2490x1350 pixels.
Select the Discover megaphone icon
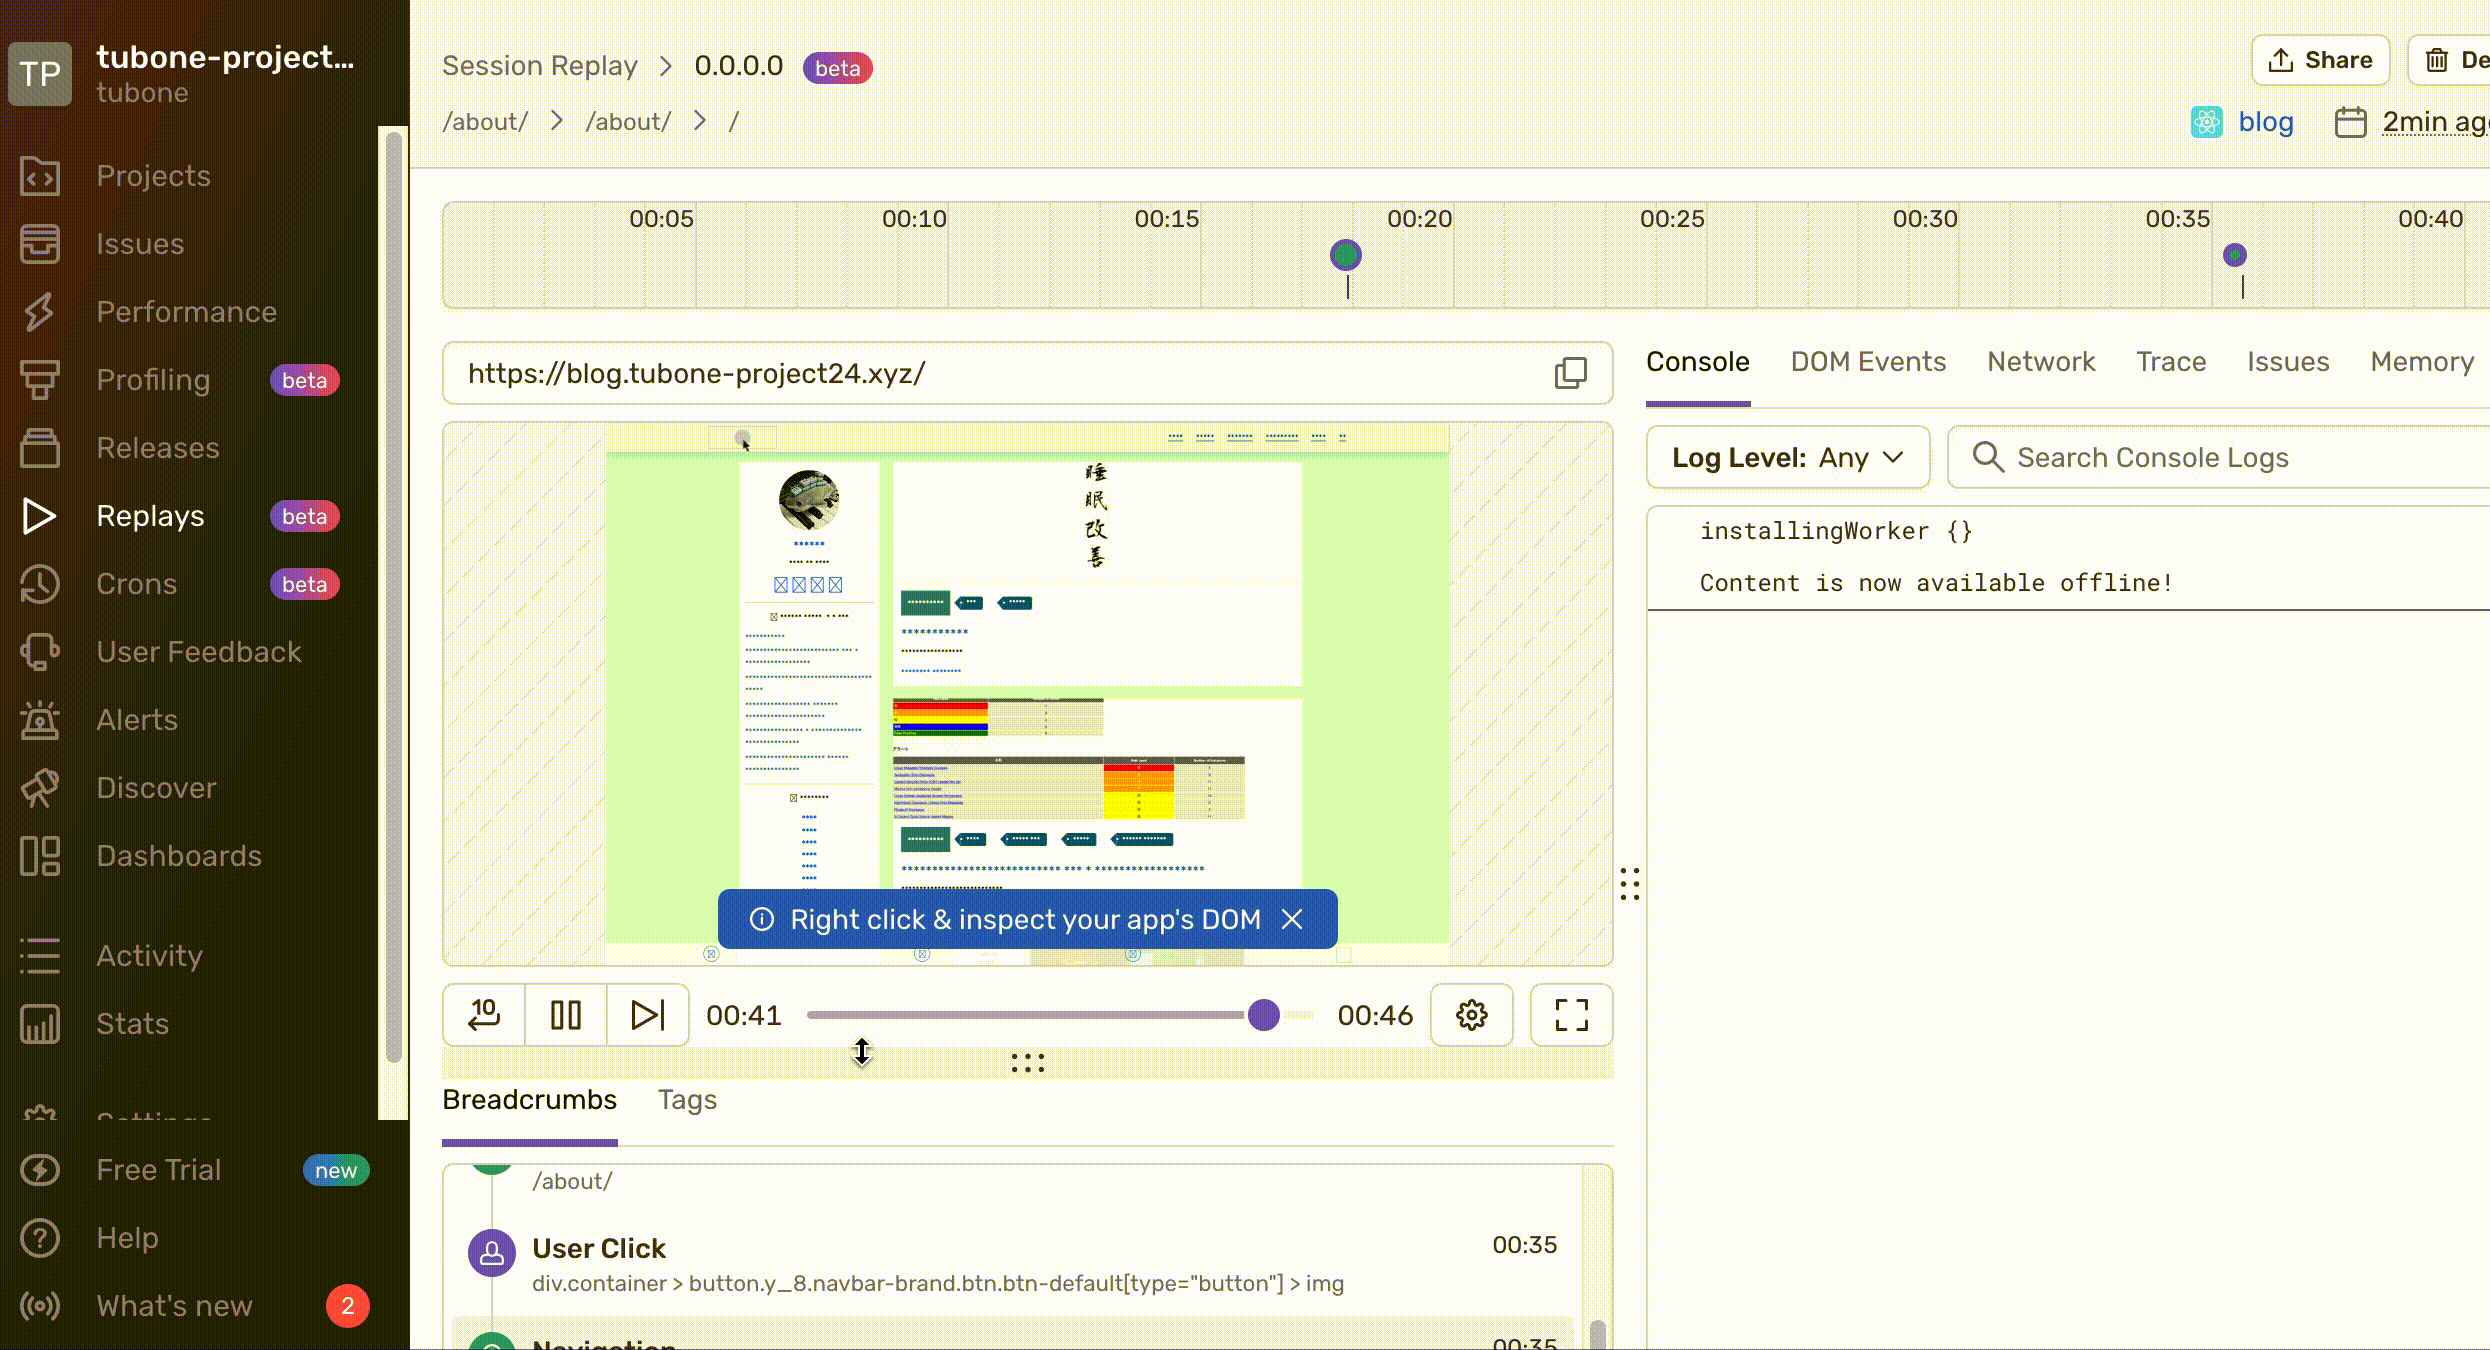(39, 788)
